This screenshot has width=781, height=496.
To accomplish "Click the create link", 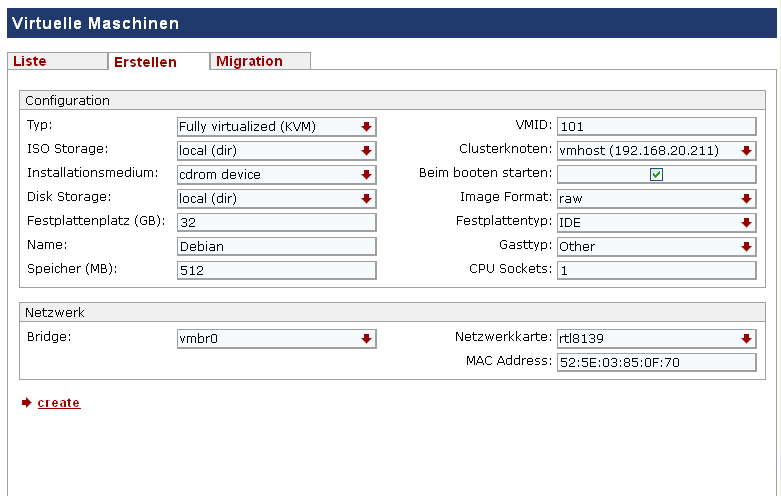I will tap(59, 402).
